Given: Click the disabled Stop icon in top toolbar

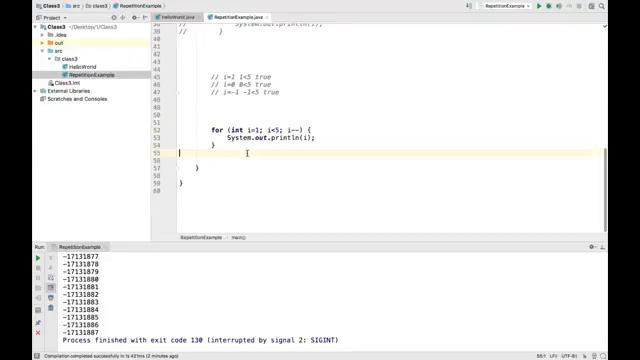Looking at the screenshot, I should 579,6.
